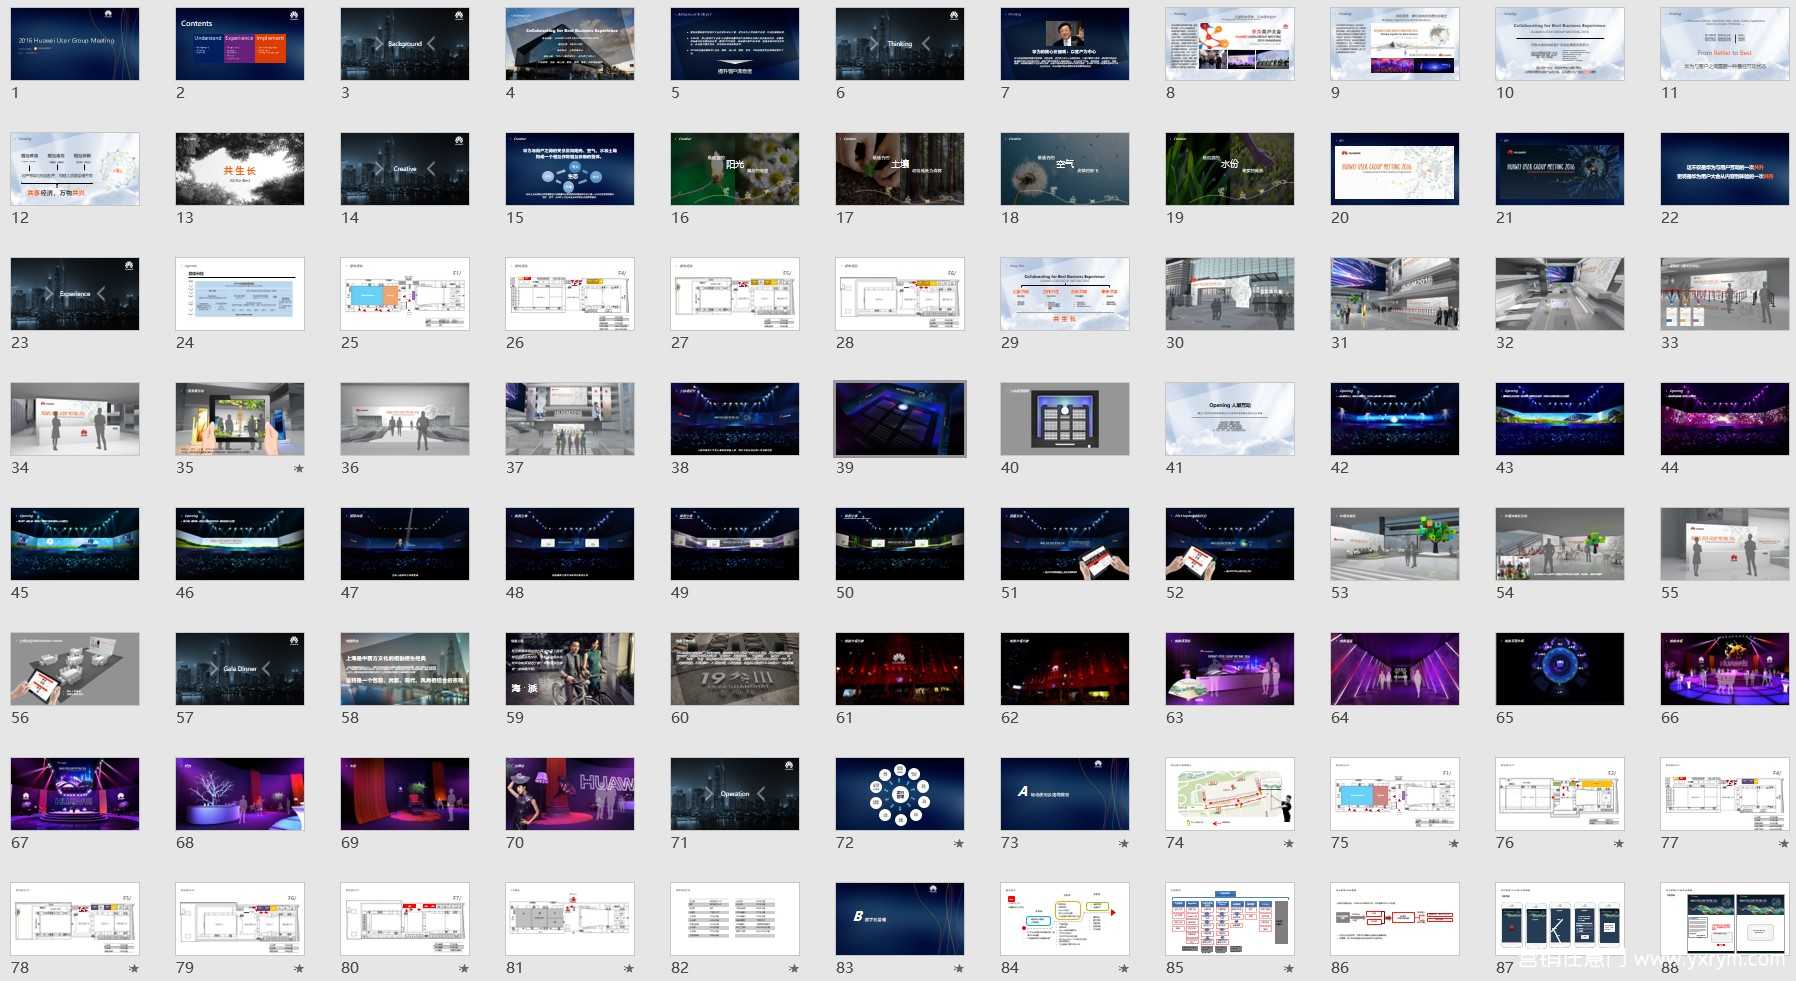Viewport: 1796px width, 981px height.
Task: Select slide 30 entrance rendering thumbnail
Action: (1230, 294)
